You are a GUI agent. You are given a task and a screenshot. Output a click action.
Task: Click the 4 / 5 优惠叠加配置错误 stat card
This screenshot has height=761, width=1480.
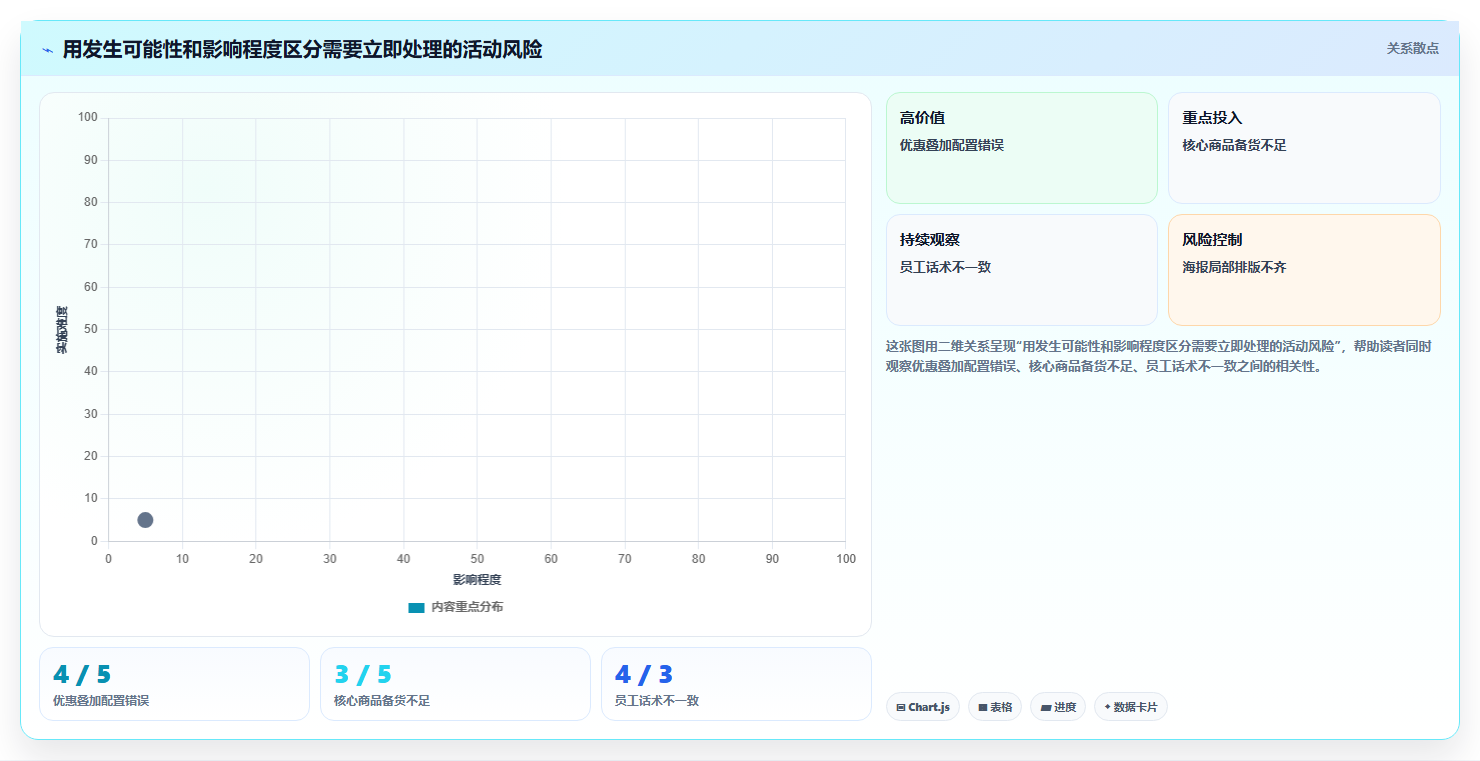174,684
